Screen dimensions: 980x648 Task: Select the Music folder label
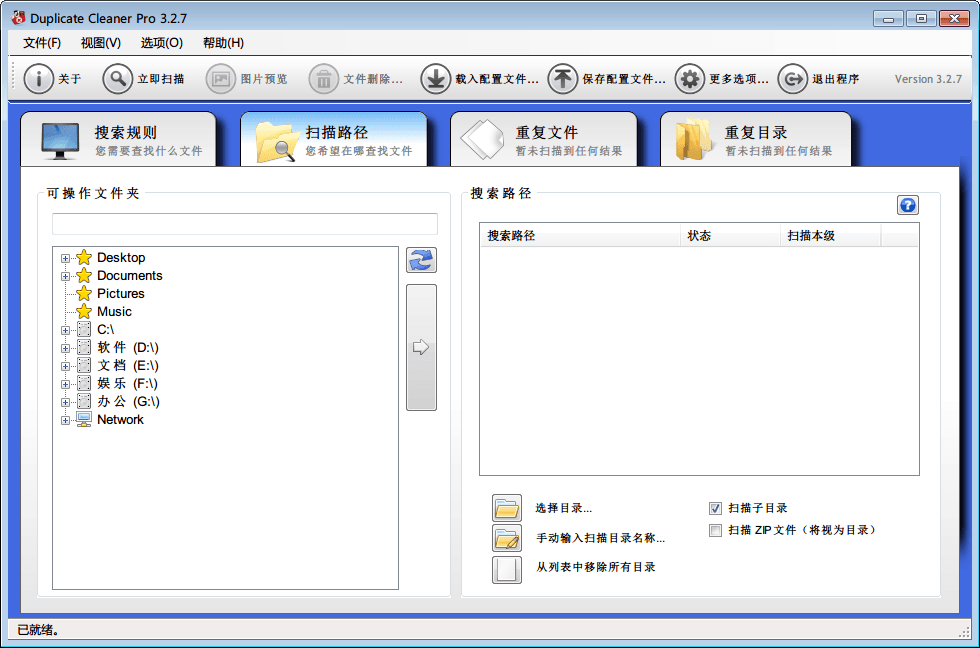click(114, 311)
